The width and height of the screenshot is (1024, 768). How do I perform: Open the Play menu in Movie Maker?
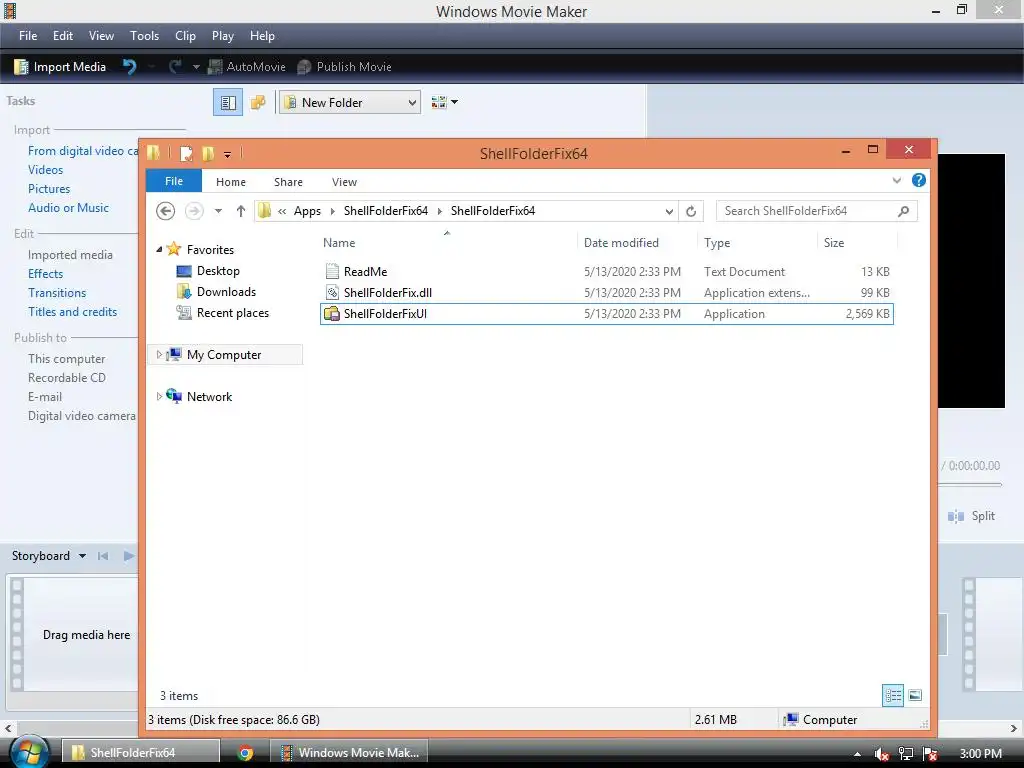coord(223,36)
